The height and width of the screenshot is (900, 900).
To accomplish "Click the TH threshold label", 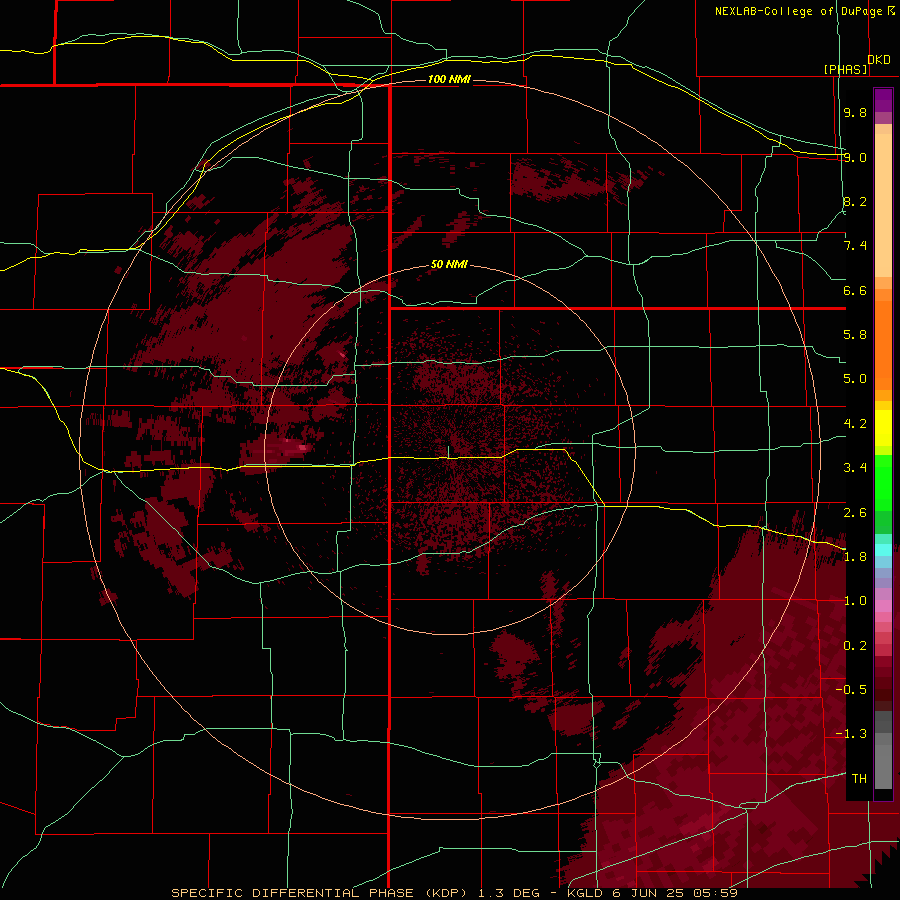I will click(x=859, y=779).
